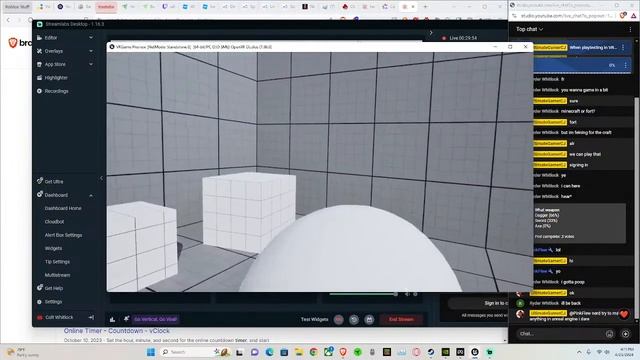This screenshot has width=640, height=360.
Task: Click the heart reaction icon in chat
Action: click(624, 314)
